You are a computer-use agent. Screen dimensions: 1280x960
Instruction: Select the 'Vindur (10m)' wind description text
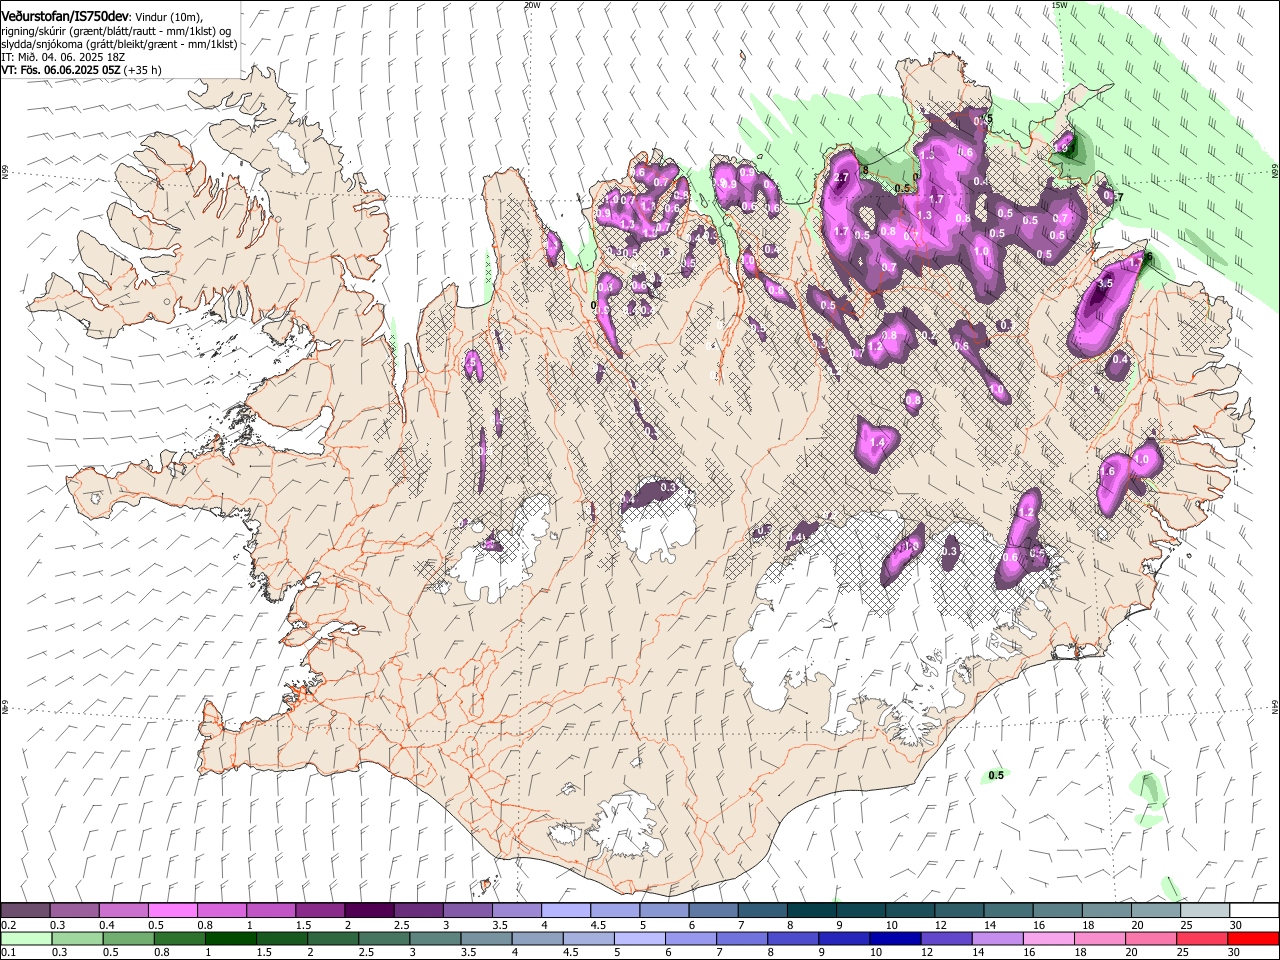[x=168, y=17]
